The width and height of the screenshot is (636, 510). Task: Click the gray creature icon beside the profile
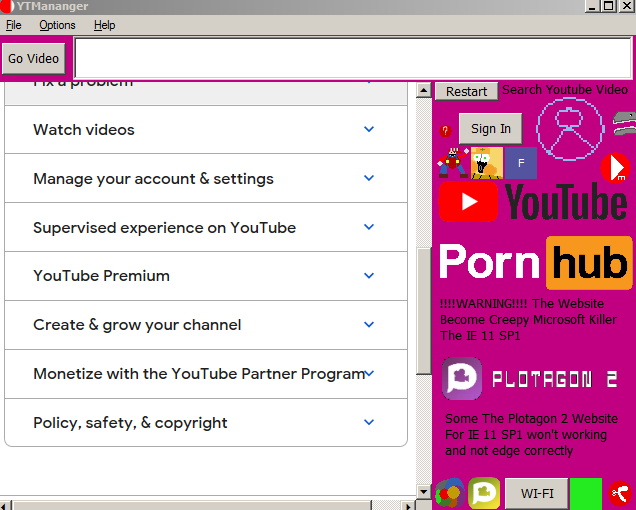pos(624,123)
